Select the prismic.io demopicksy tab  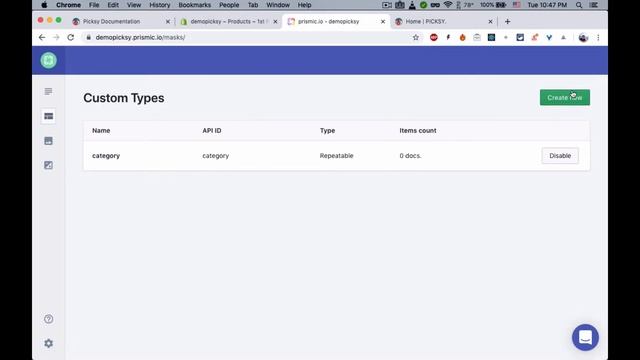[336, 21]
